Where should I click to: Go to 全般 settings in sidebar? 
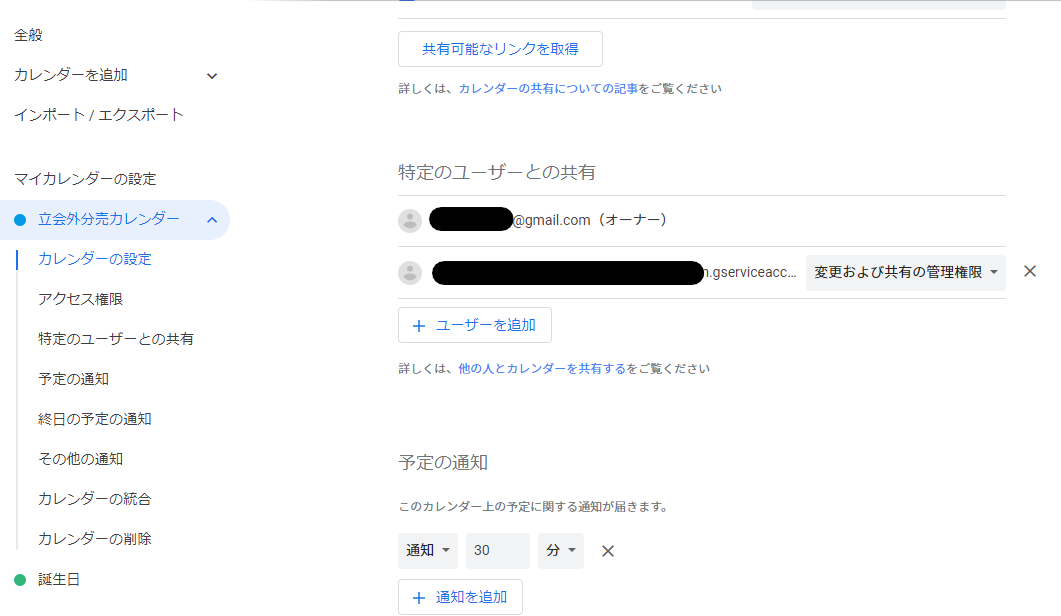28,36
